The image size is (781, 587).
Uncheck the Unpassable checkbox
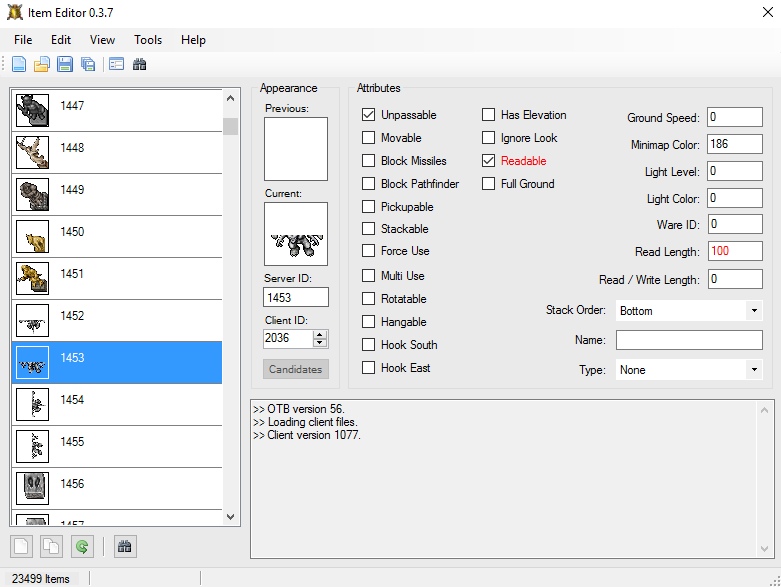pos(369,115)
